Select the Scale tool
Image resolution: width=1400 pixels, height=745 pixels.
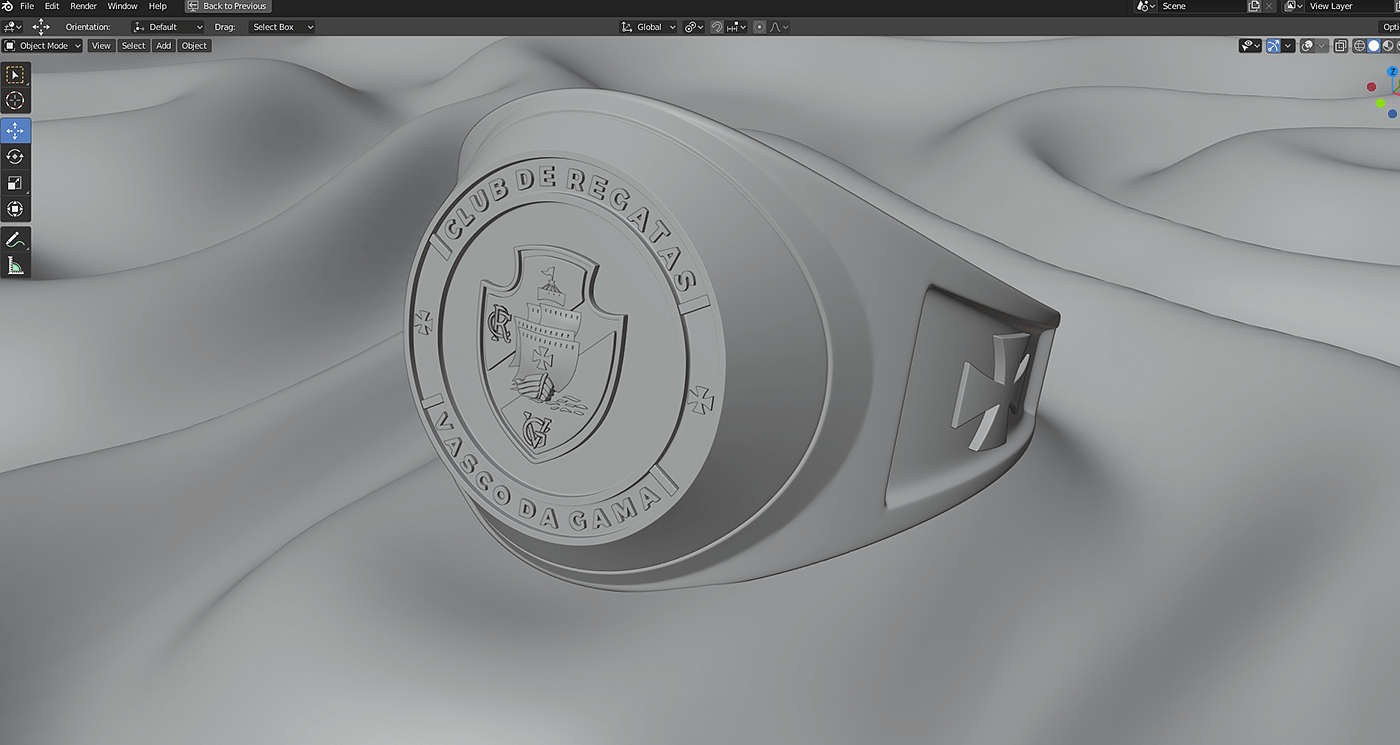click(15, 183)
